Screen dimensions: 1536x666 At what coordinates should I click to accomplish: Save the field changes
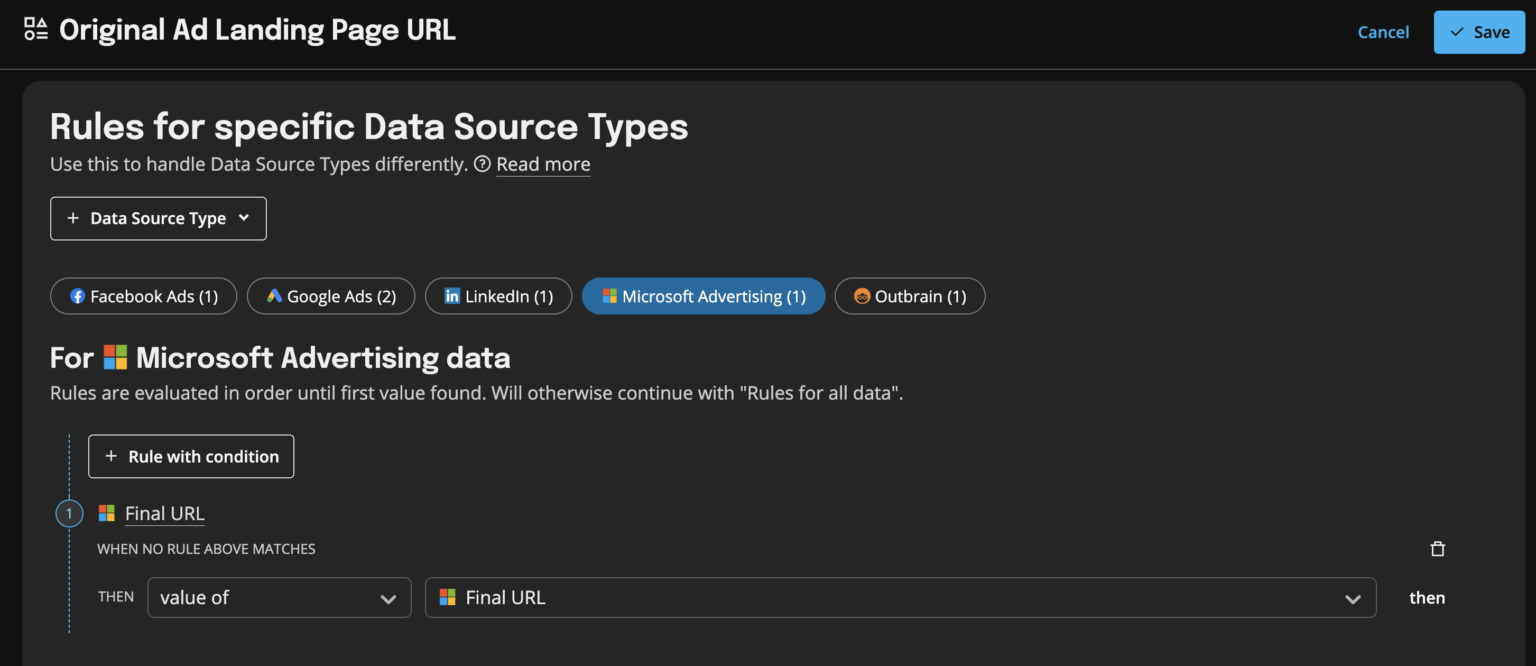pos(1479,32)
